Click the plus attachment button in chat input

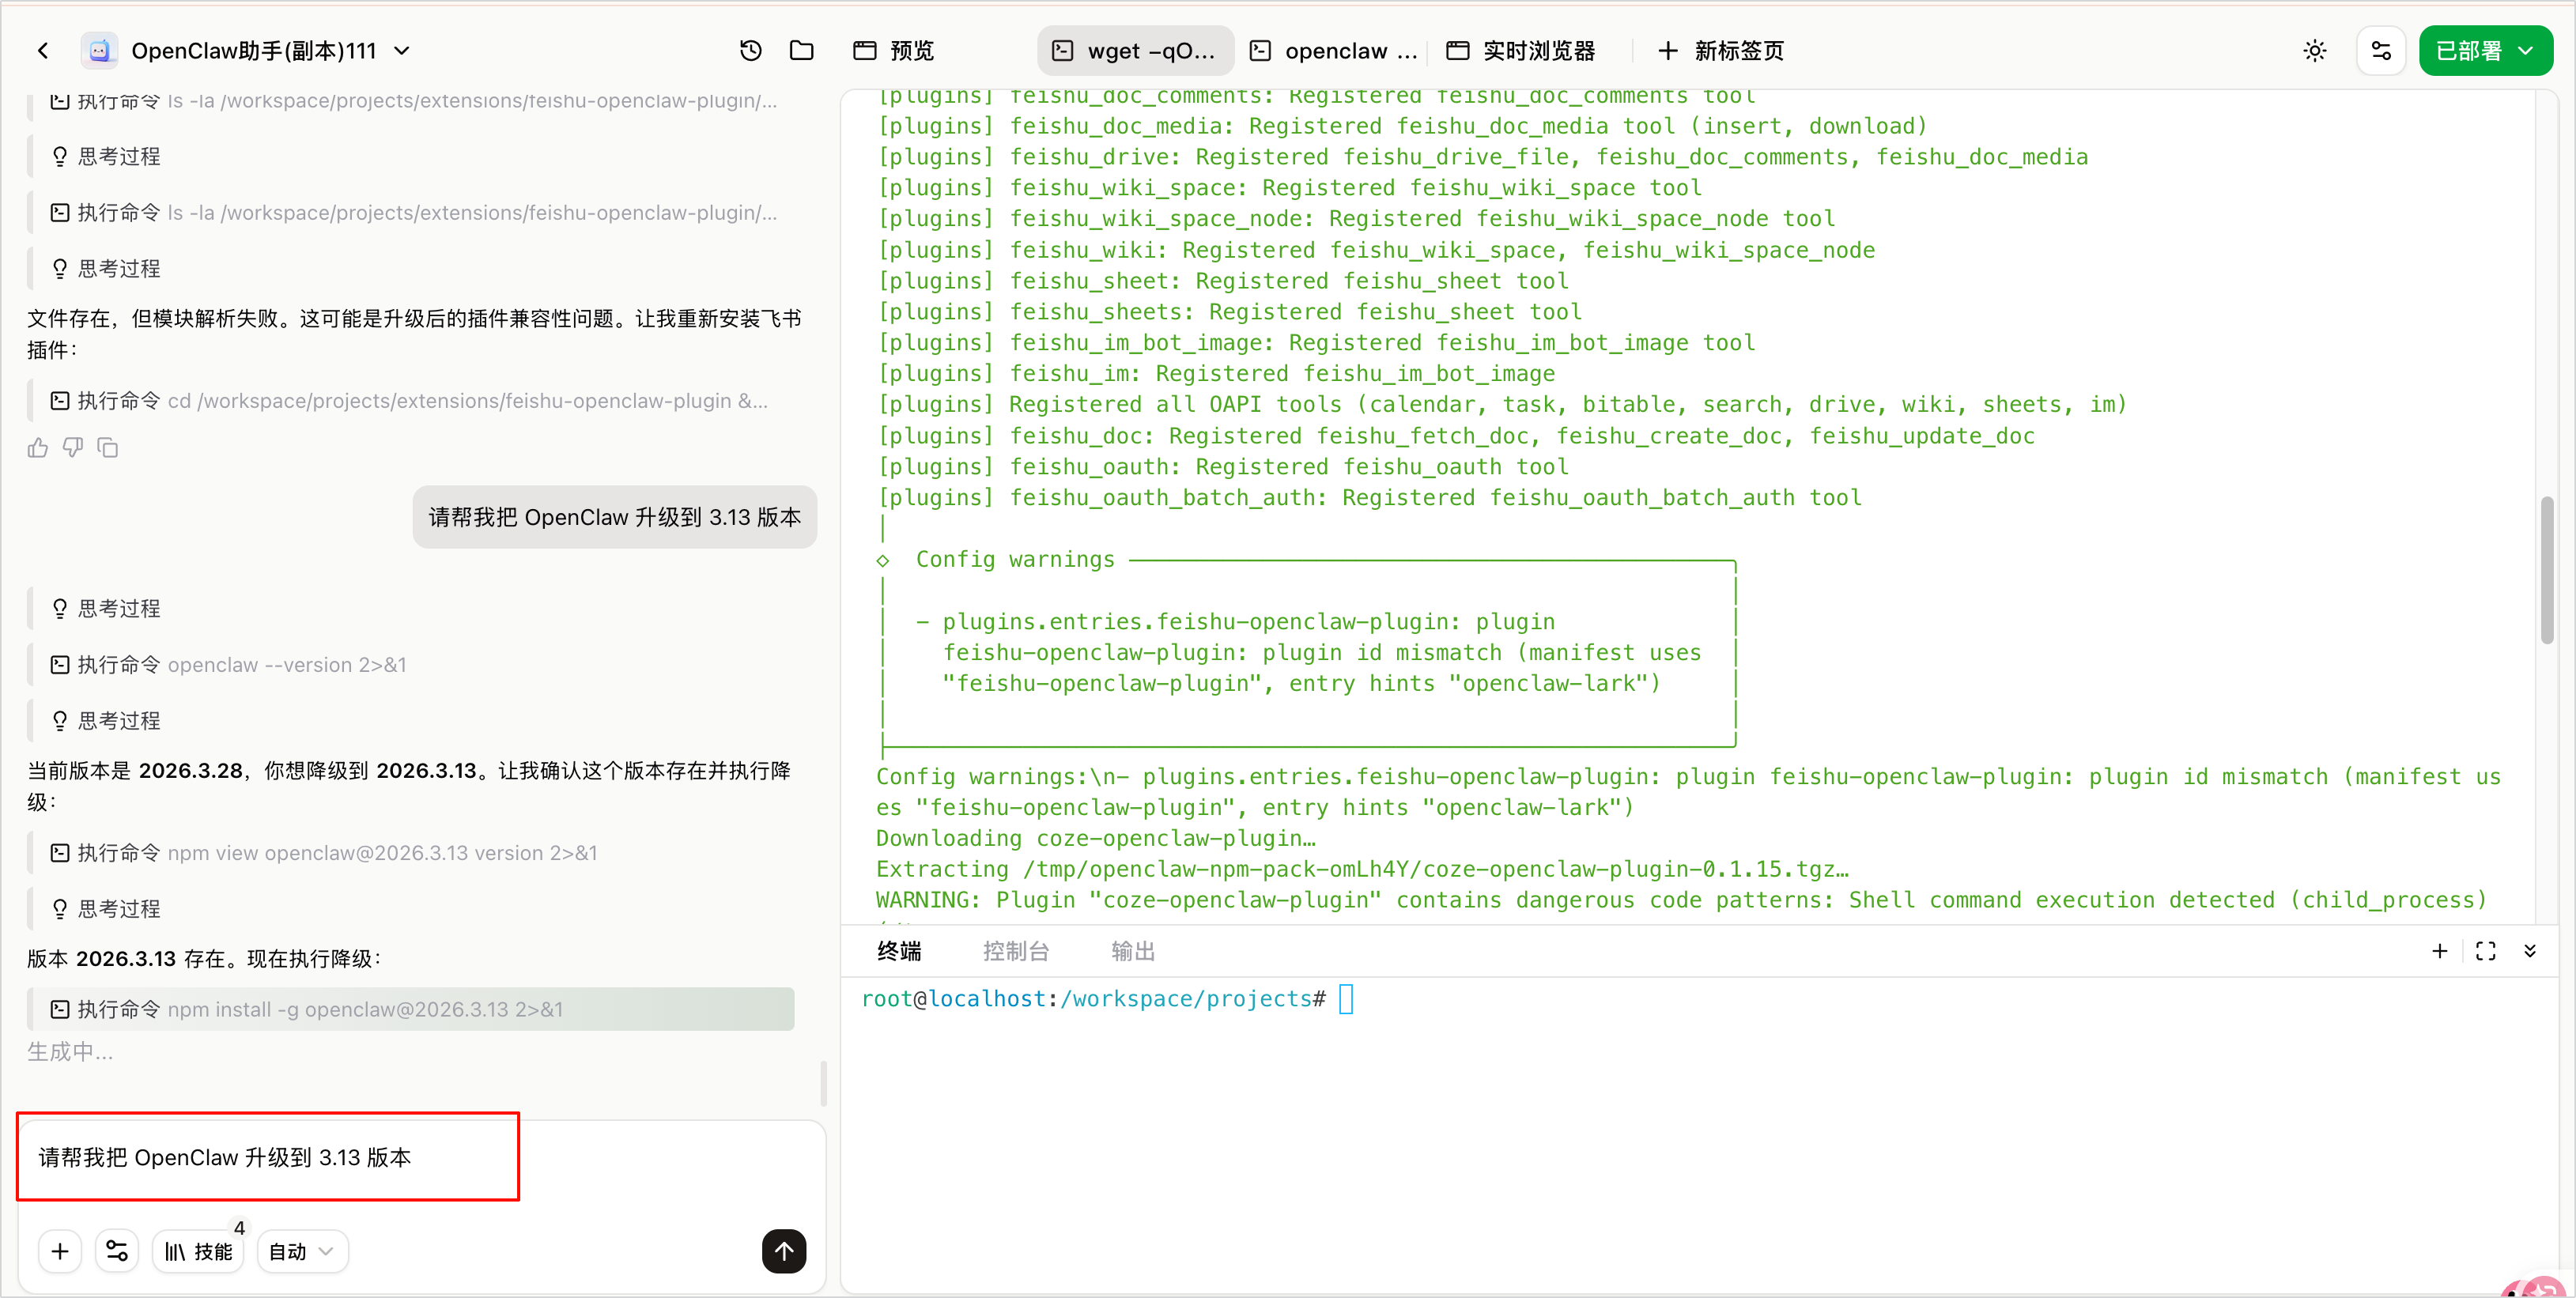pyautogui.click(x=60, y=1251)
